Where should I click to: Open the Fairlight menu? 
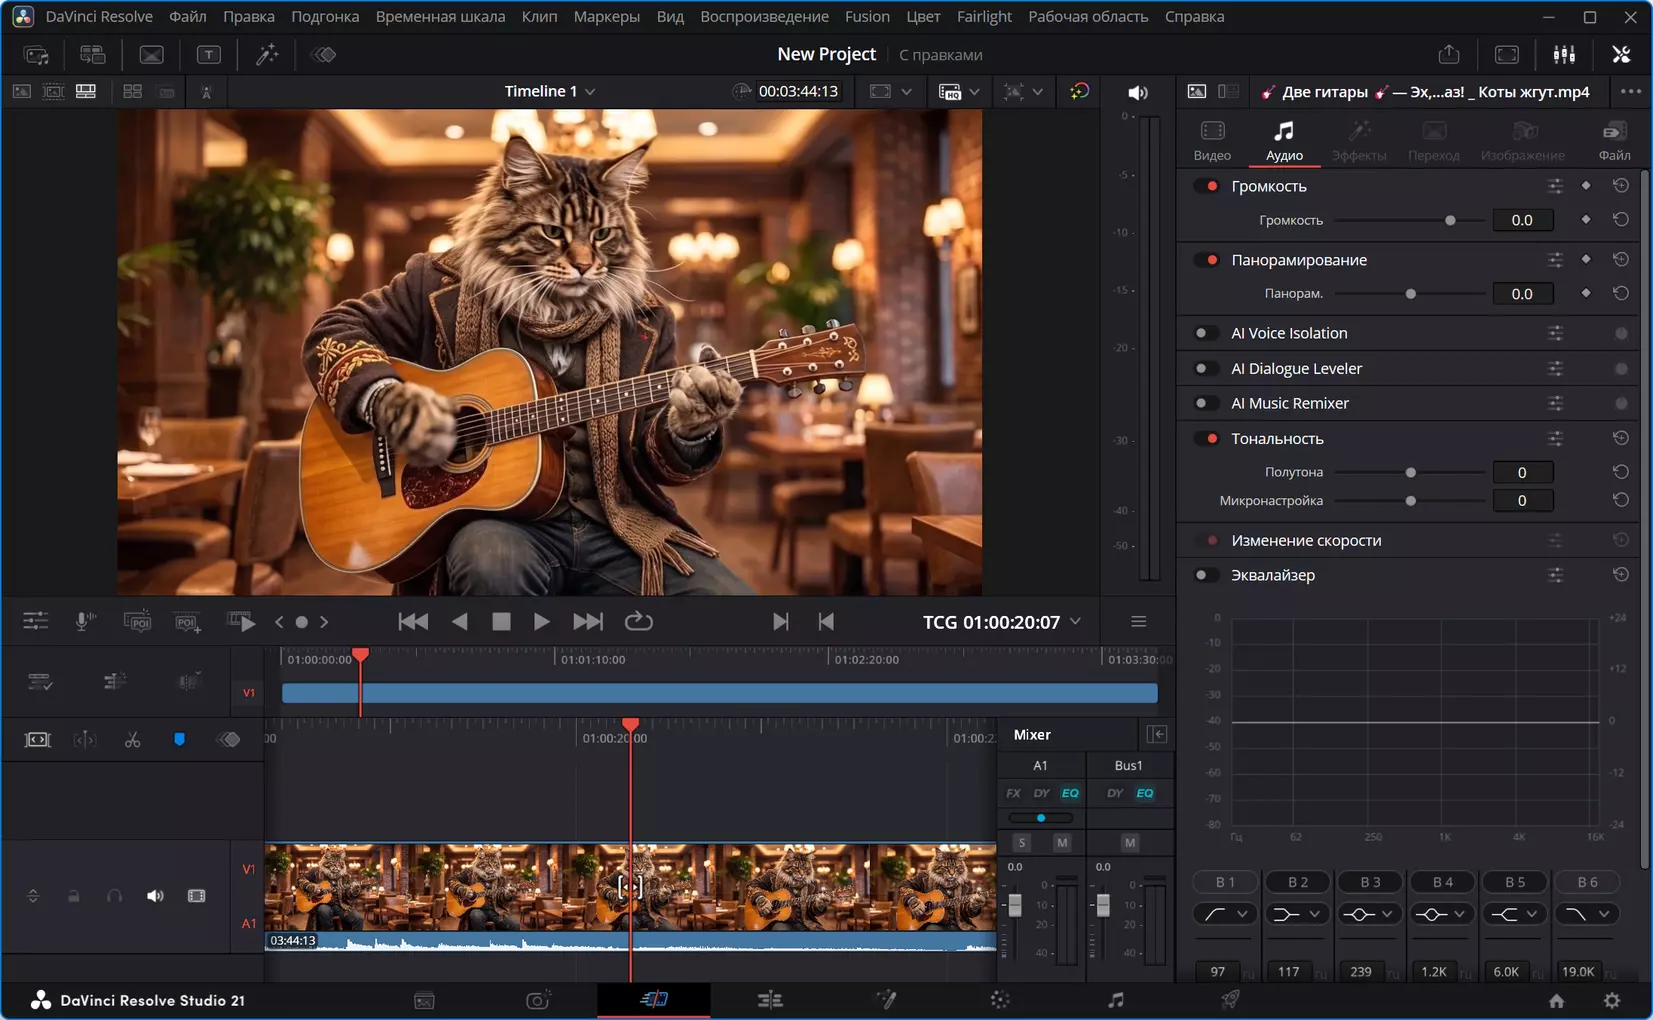pos(984,16)
